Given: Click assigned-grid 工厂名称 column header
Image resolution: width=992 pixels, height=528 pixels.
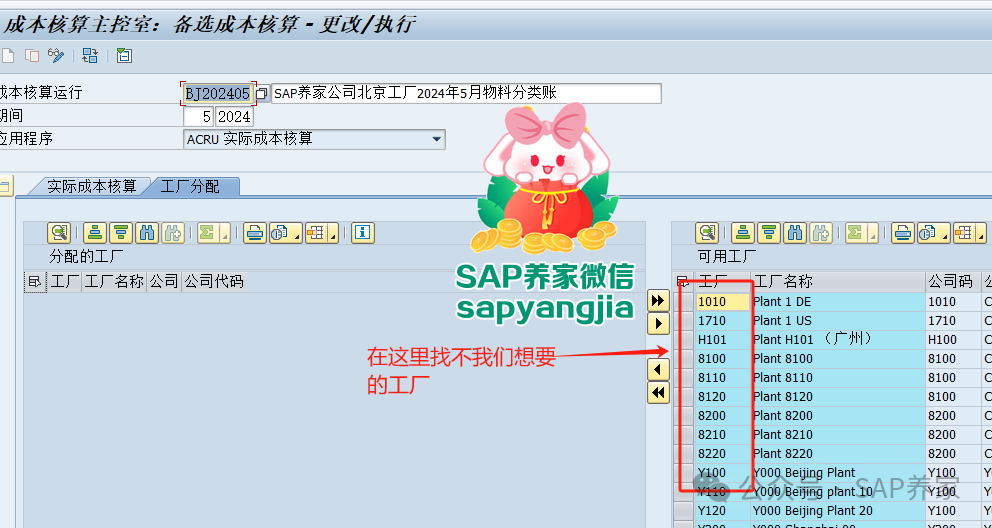Looking at the screenshot, I should tap(114, 281).
